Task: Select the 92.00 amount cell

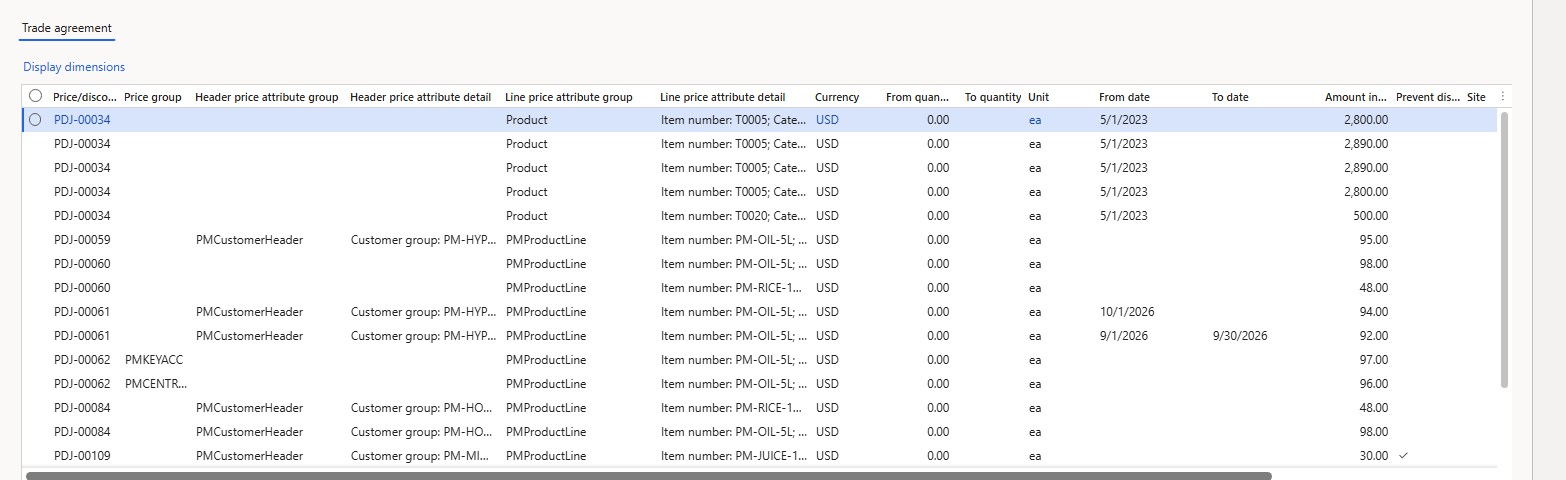Action: 1374,336
